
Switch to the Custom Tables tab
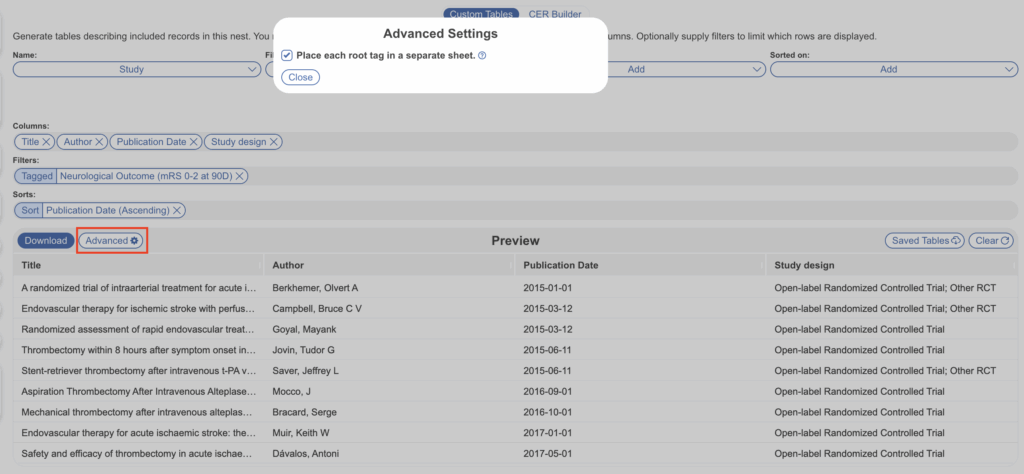tap(481, 14)
